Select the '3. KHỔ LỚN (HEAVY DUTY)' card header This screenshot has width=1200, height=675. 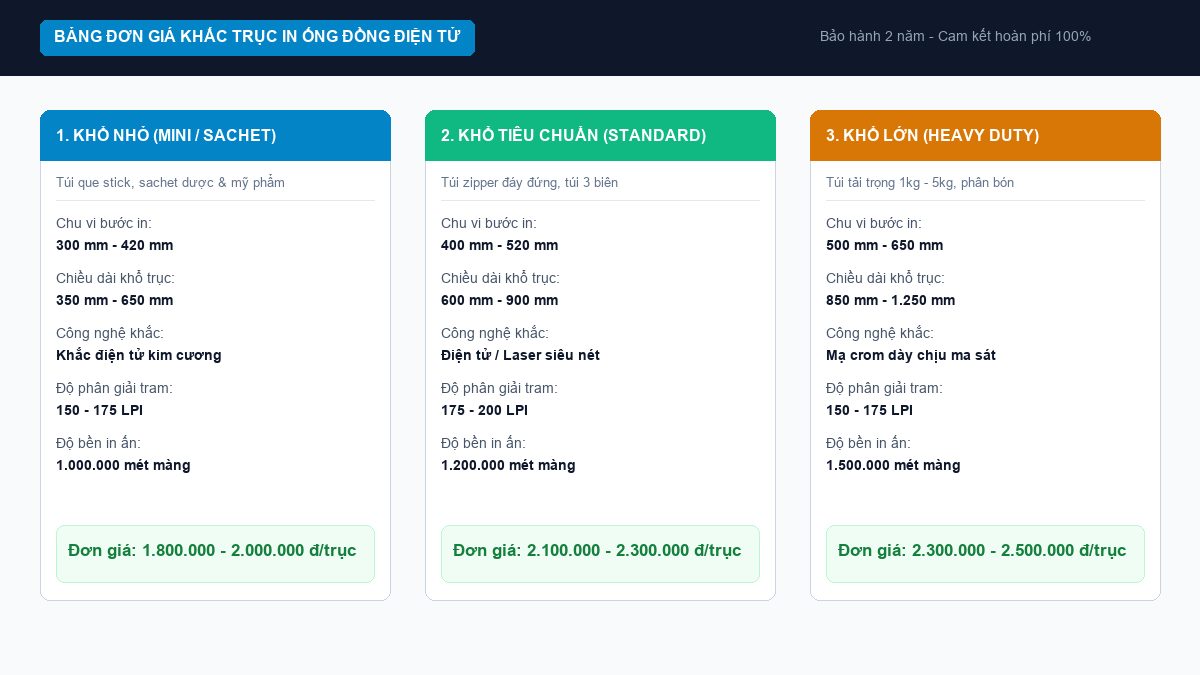(x=985, y=135)
